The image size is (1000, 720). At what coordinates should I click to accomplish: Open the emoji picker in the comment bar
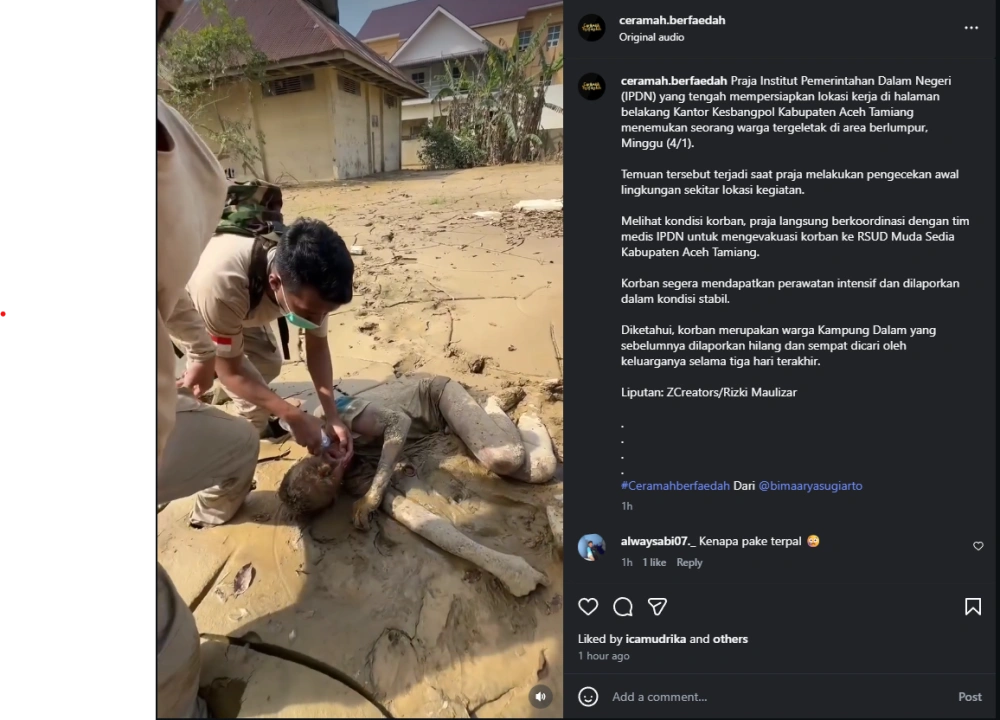589,697
